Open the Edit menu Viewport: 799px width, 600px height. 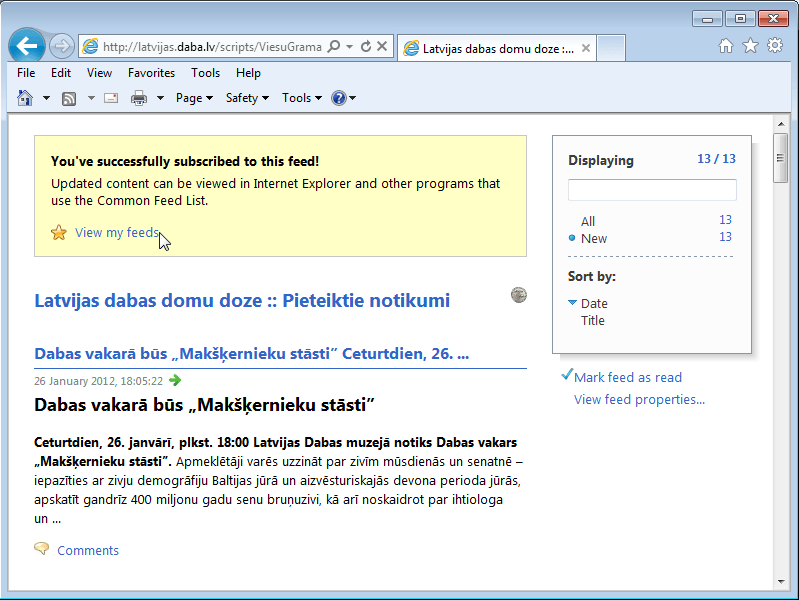(61, 73)
